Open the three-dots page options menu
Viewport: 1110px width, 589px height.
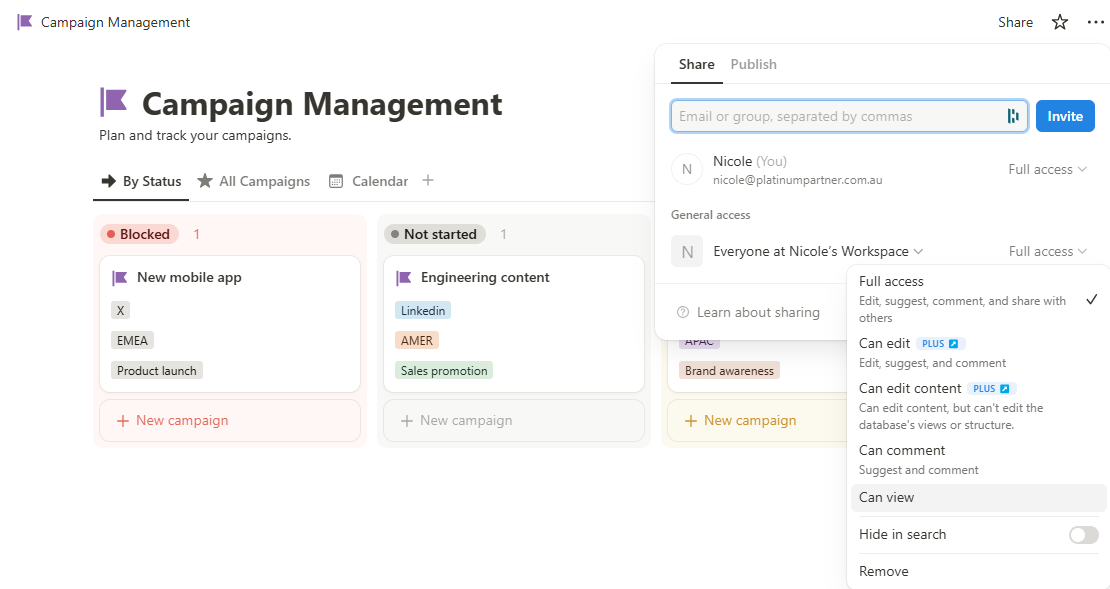pos(1095,22)
